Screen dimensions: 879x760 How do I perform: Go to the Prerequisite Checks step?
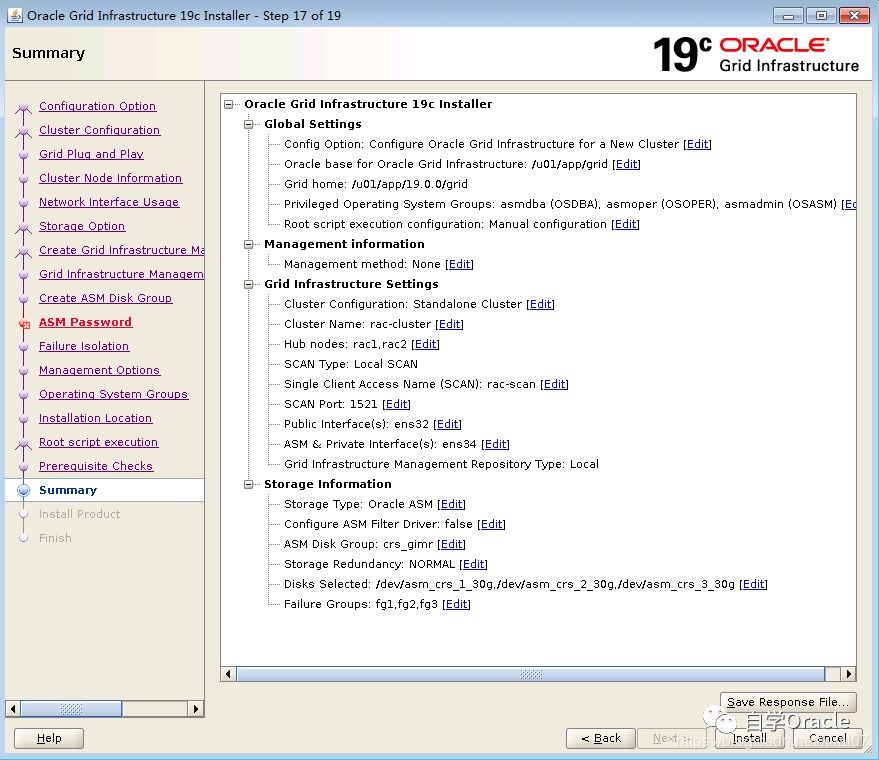tap(96, 466)
